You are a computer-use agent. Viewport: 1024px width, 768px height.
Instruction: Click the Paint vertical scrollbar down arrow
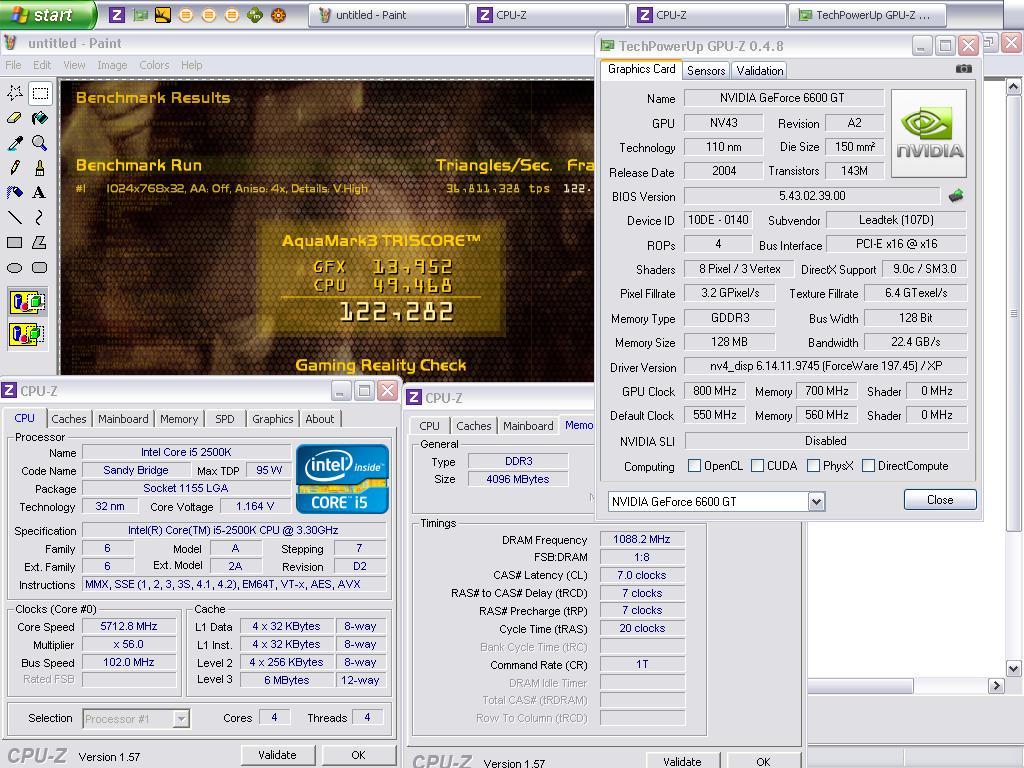[1013, 668]
